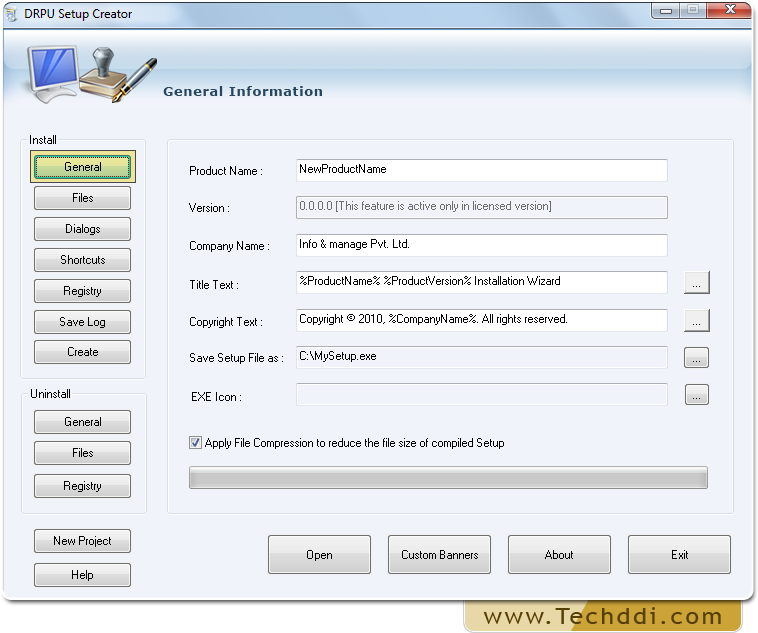Open the Save Log section
The height and width of the screenshot is (633, 758).
point(82,322)
